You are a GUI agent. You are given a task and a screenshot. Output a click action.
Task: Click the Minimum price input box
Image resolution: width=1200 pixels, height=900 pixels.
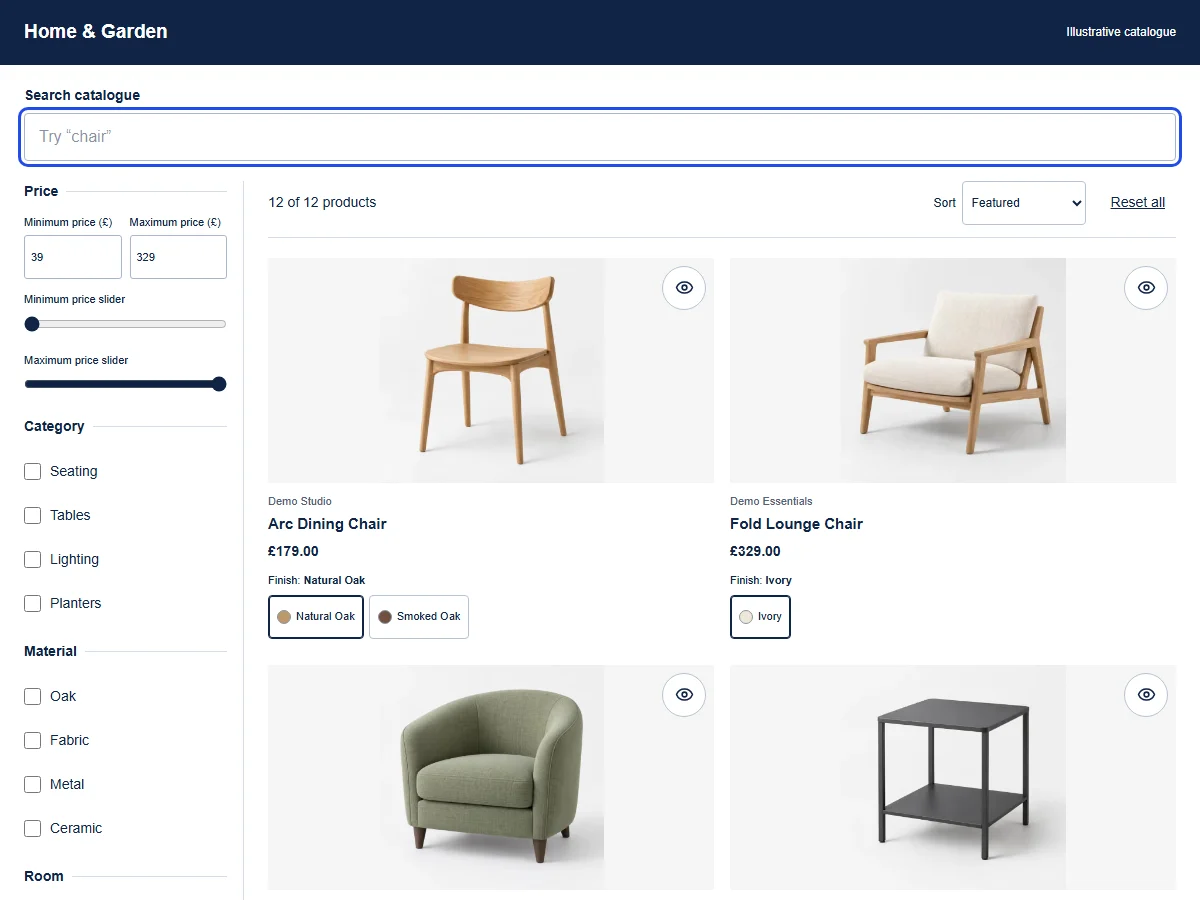[73, 257]
